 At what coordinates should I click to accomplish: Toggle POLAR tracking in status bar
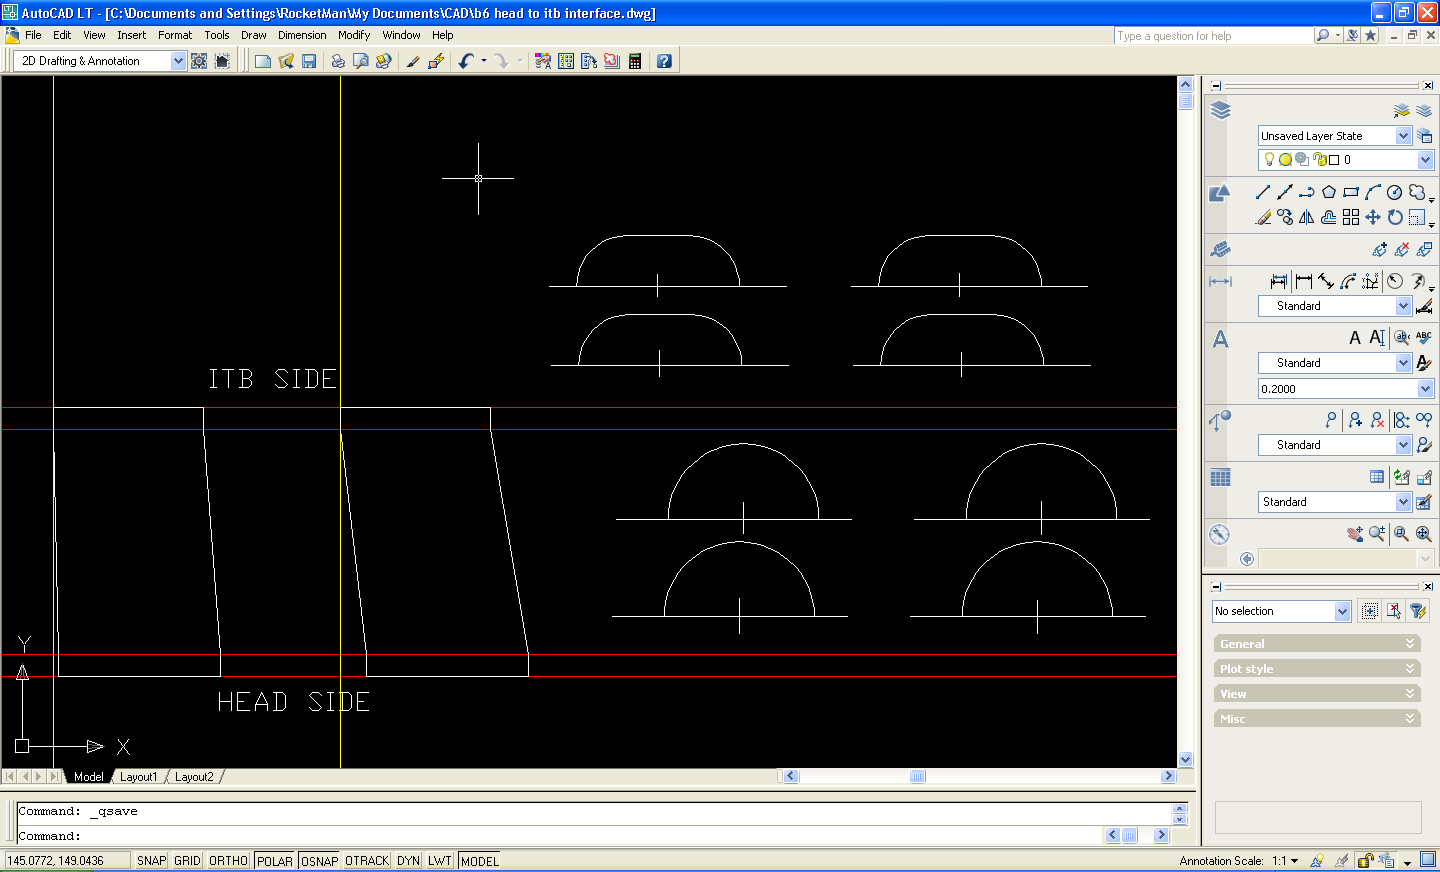tap(275, 861)
